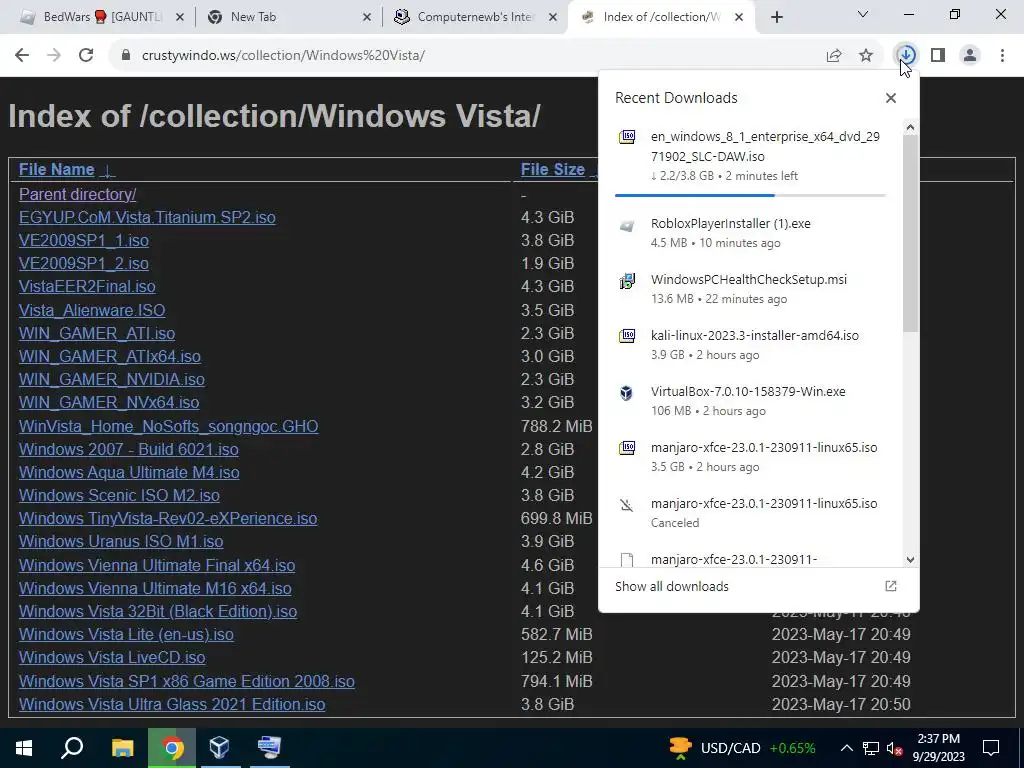Switch to the New Tab tab
Image resolution: width=1024 pixels, height=768 pixels.
point(287,17)
